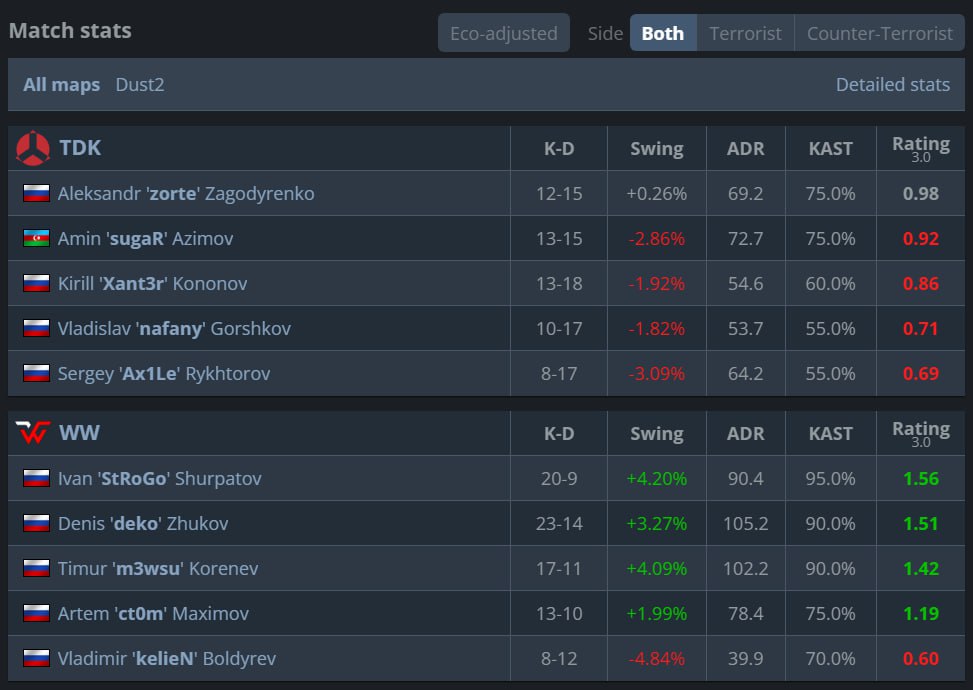Click the flag icon beside kelieN
This screenshot has height=690, width=973.
pos(36,658)
